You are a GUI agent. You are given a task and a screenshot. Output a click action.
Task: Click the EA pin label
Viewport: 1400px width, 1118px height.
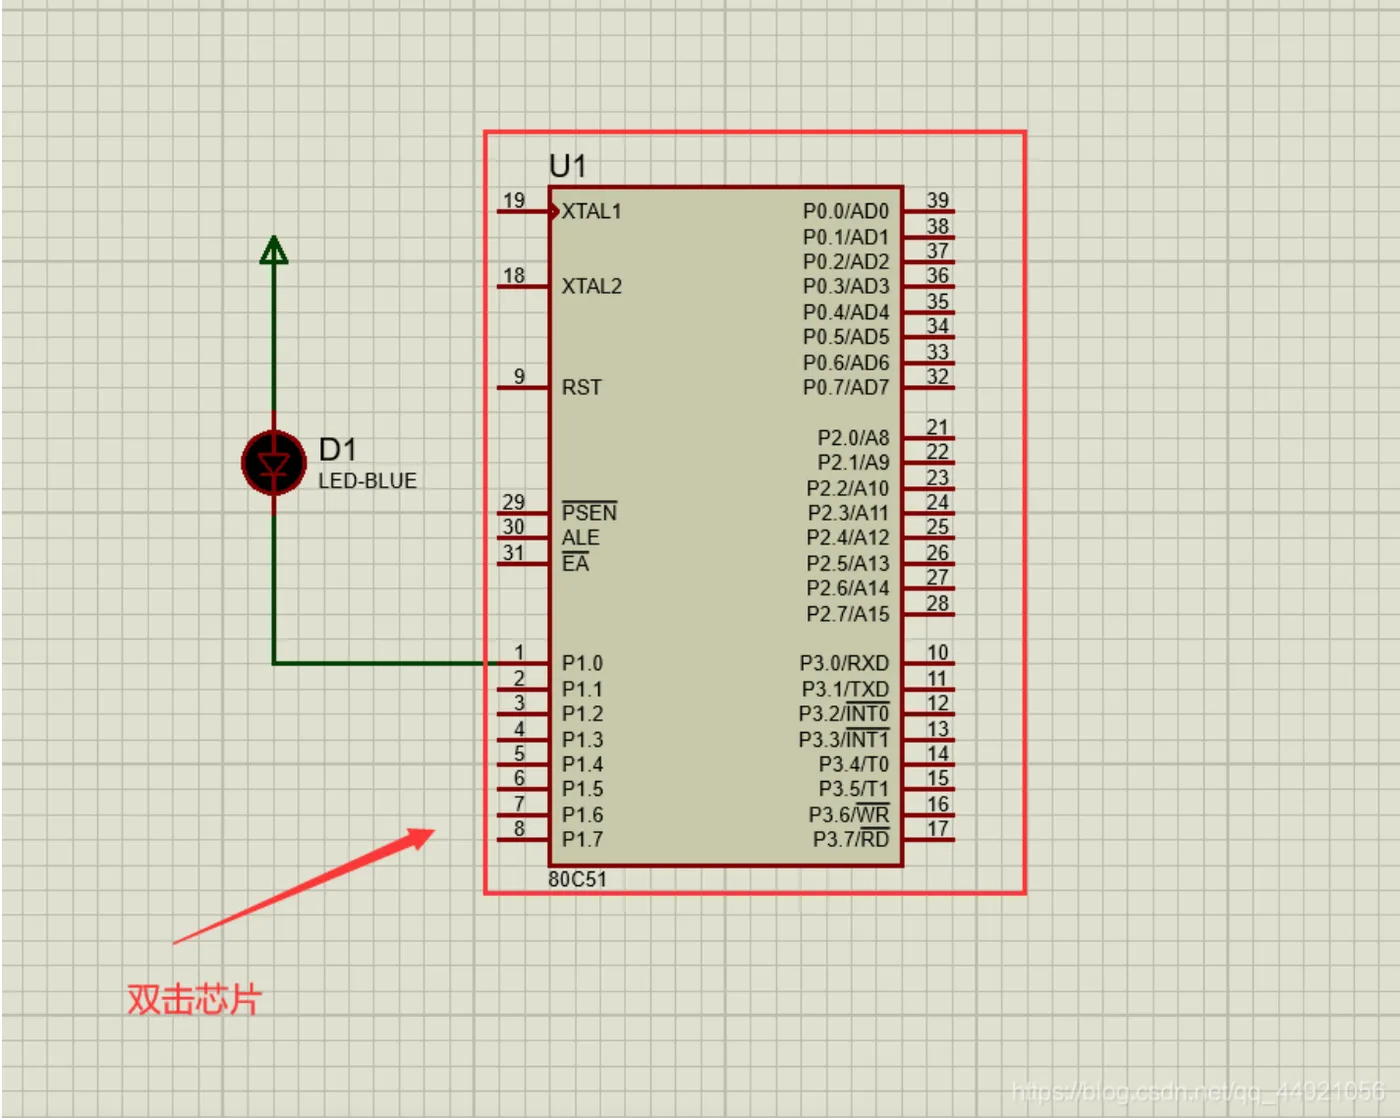[575, 563]
